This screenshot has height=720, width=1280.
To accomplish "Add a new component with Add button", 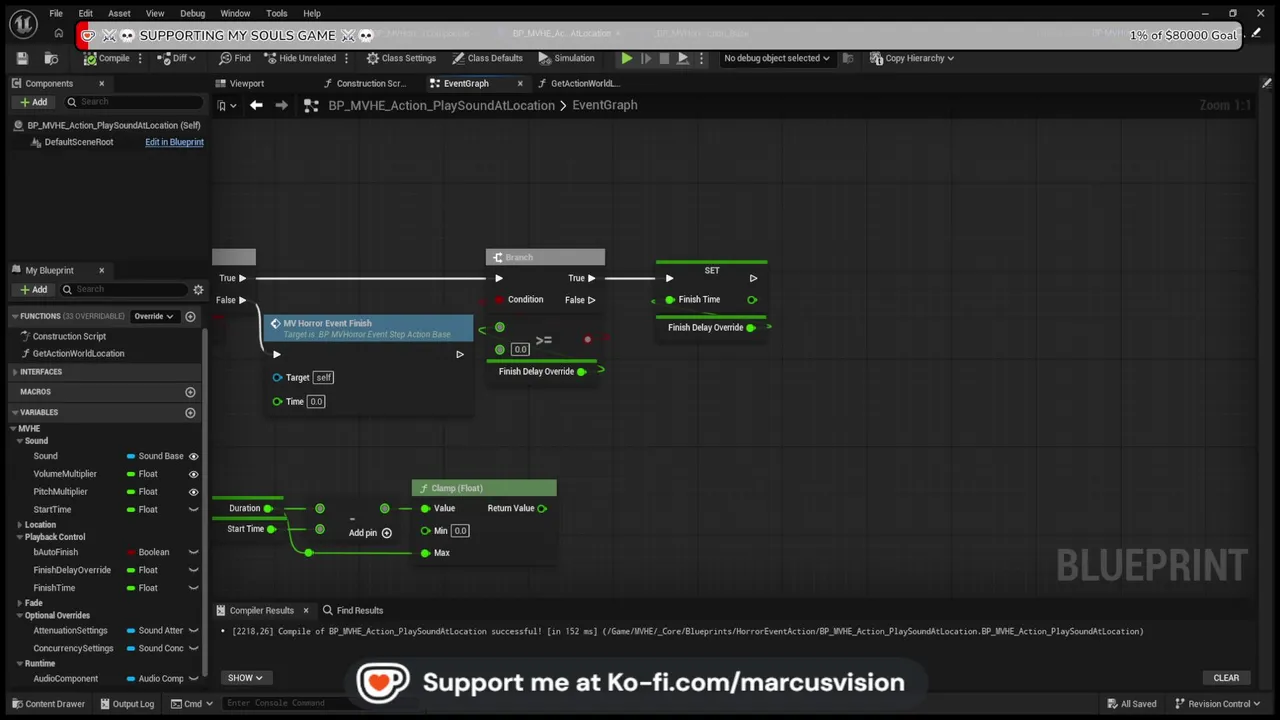I will click(33, 102).
